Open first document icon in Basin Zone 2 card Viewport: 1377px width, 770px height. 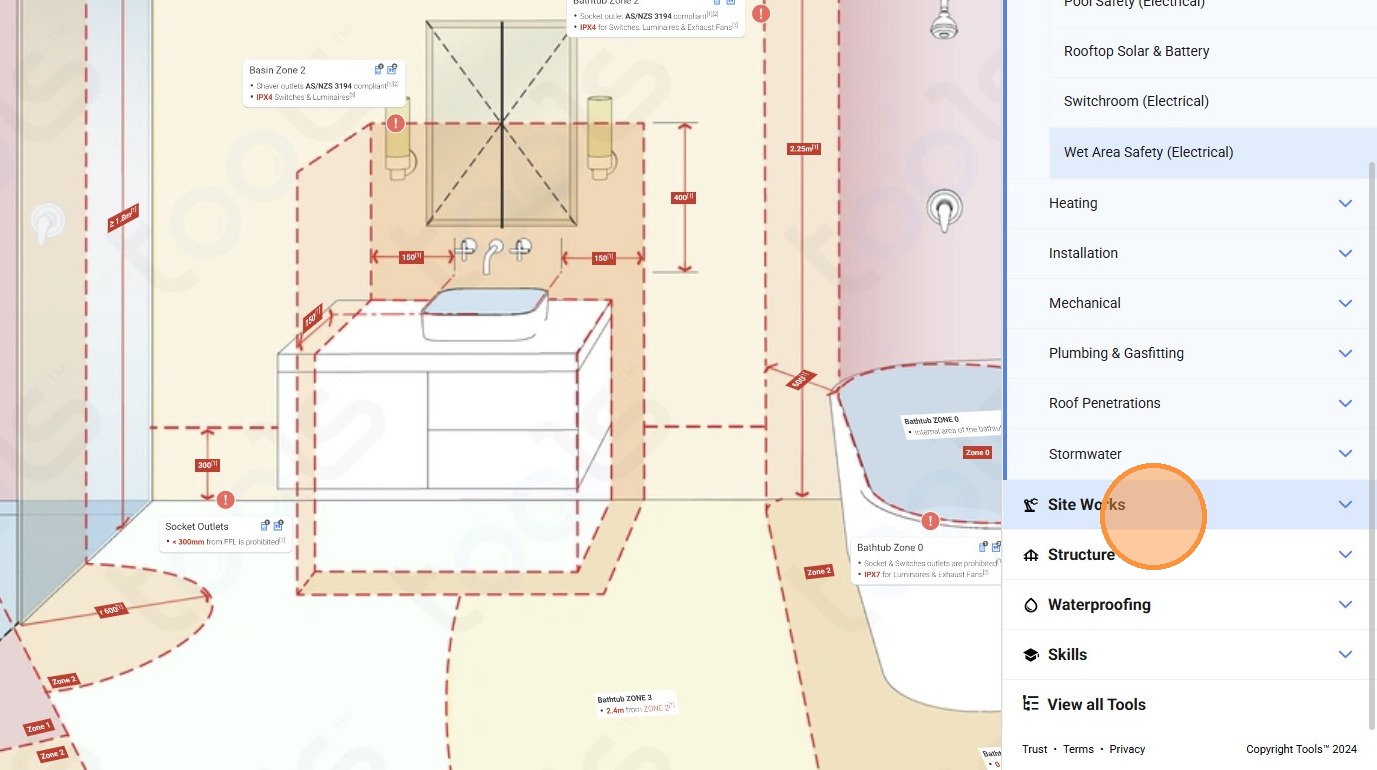tap(379, 69)
